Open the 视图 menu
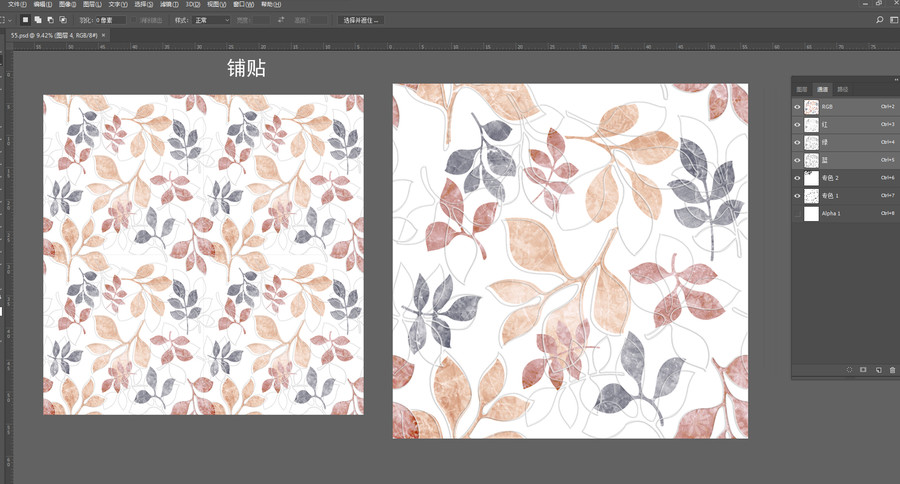Image resolution: width=900 pixels, height=484 pixels. point(216,4)
